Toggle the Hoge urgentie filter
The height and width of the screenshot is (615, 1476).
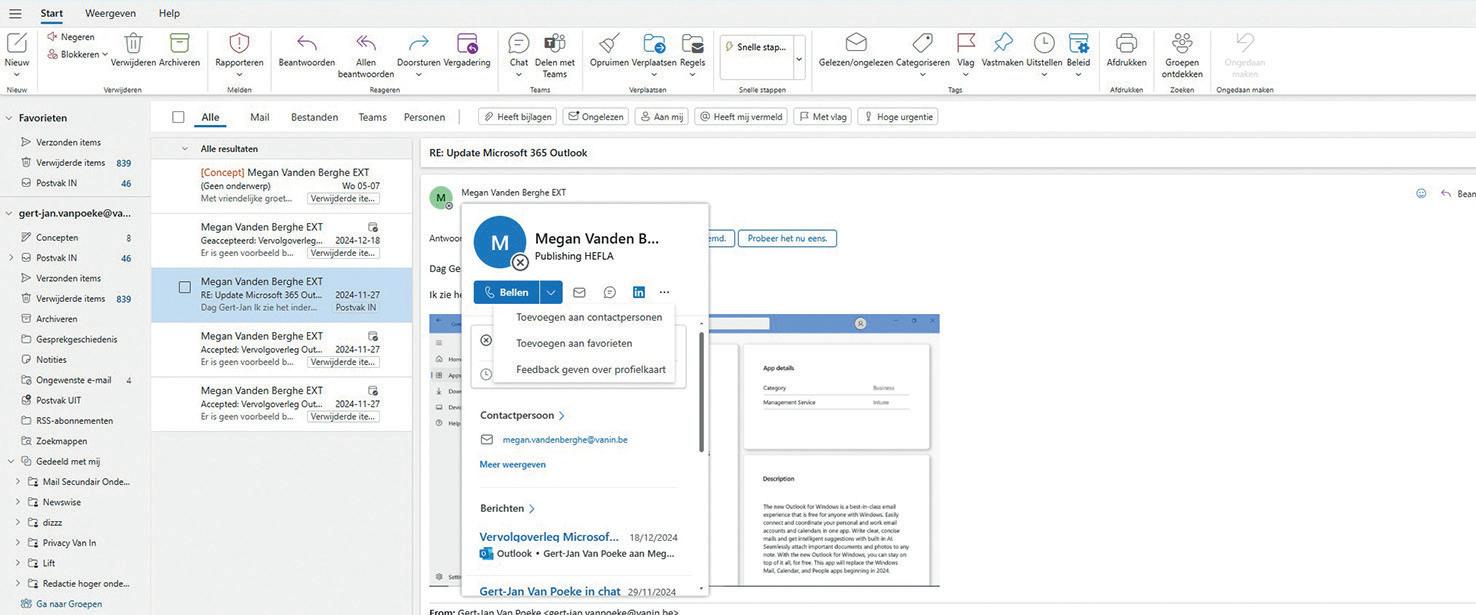tap(897, 117)
